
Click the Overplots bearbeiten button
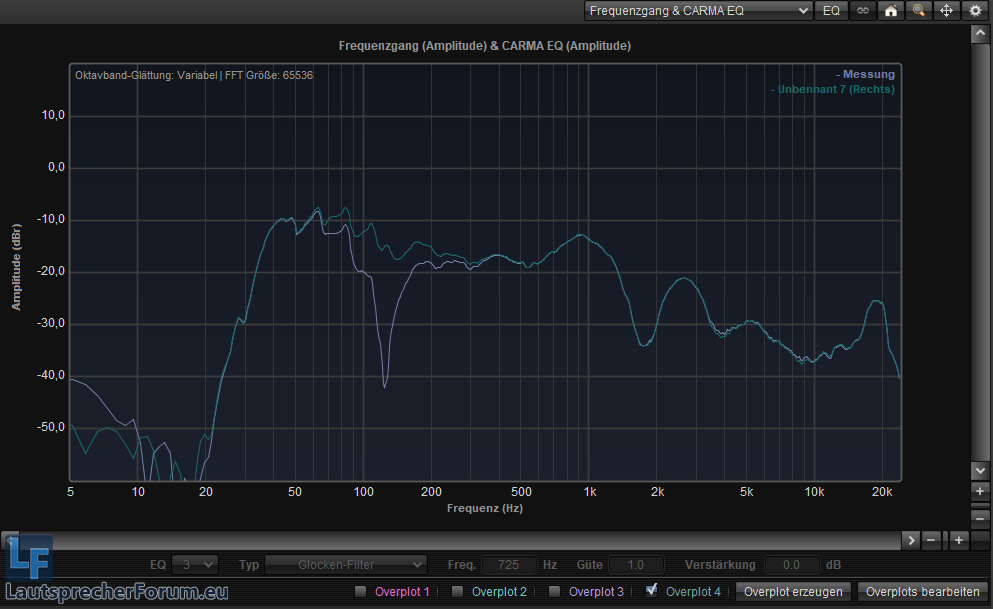click(x=922, y=591)
